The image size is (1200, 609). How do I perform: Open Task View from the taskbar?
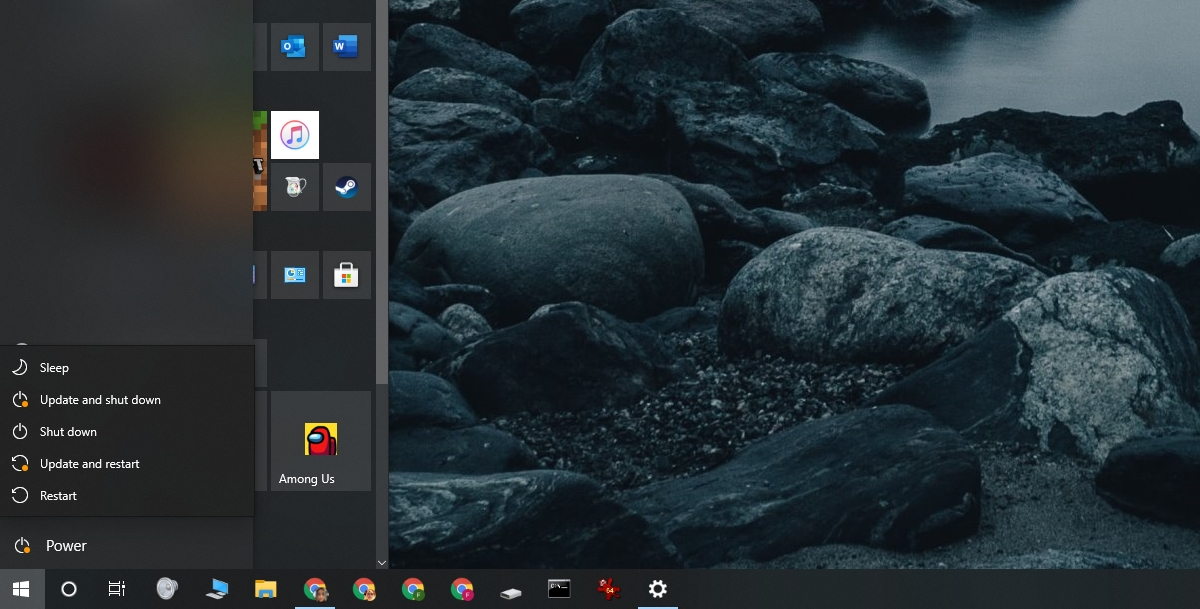click(116, 589)
